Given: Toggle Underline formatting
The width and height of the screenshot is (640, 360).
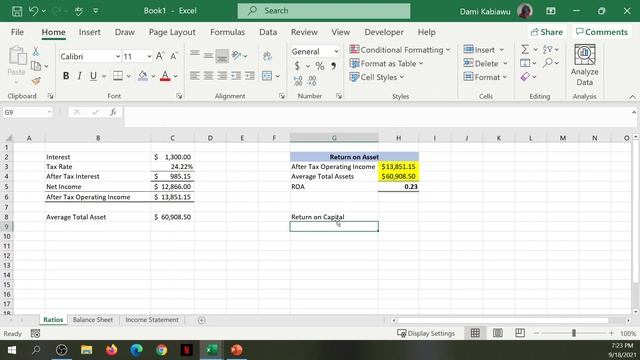Looking at the screenshot, I should 93,76.
